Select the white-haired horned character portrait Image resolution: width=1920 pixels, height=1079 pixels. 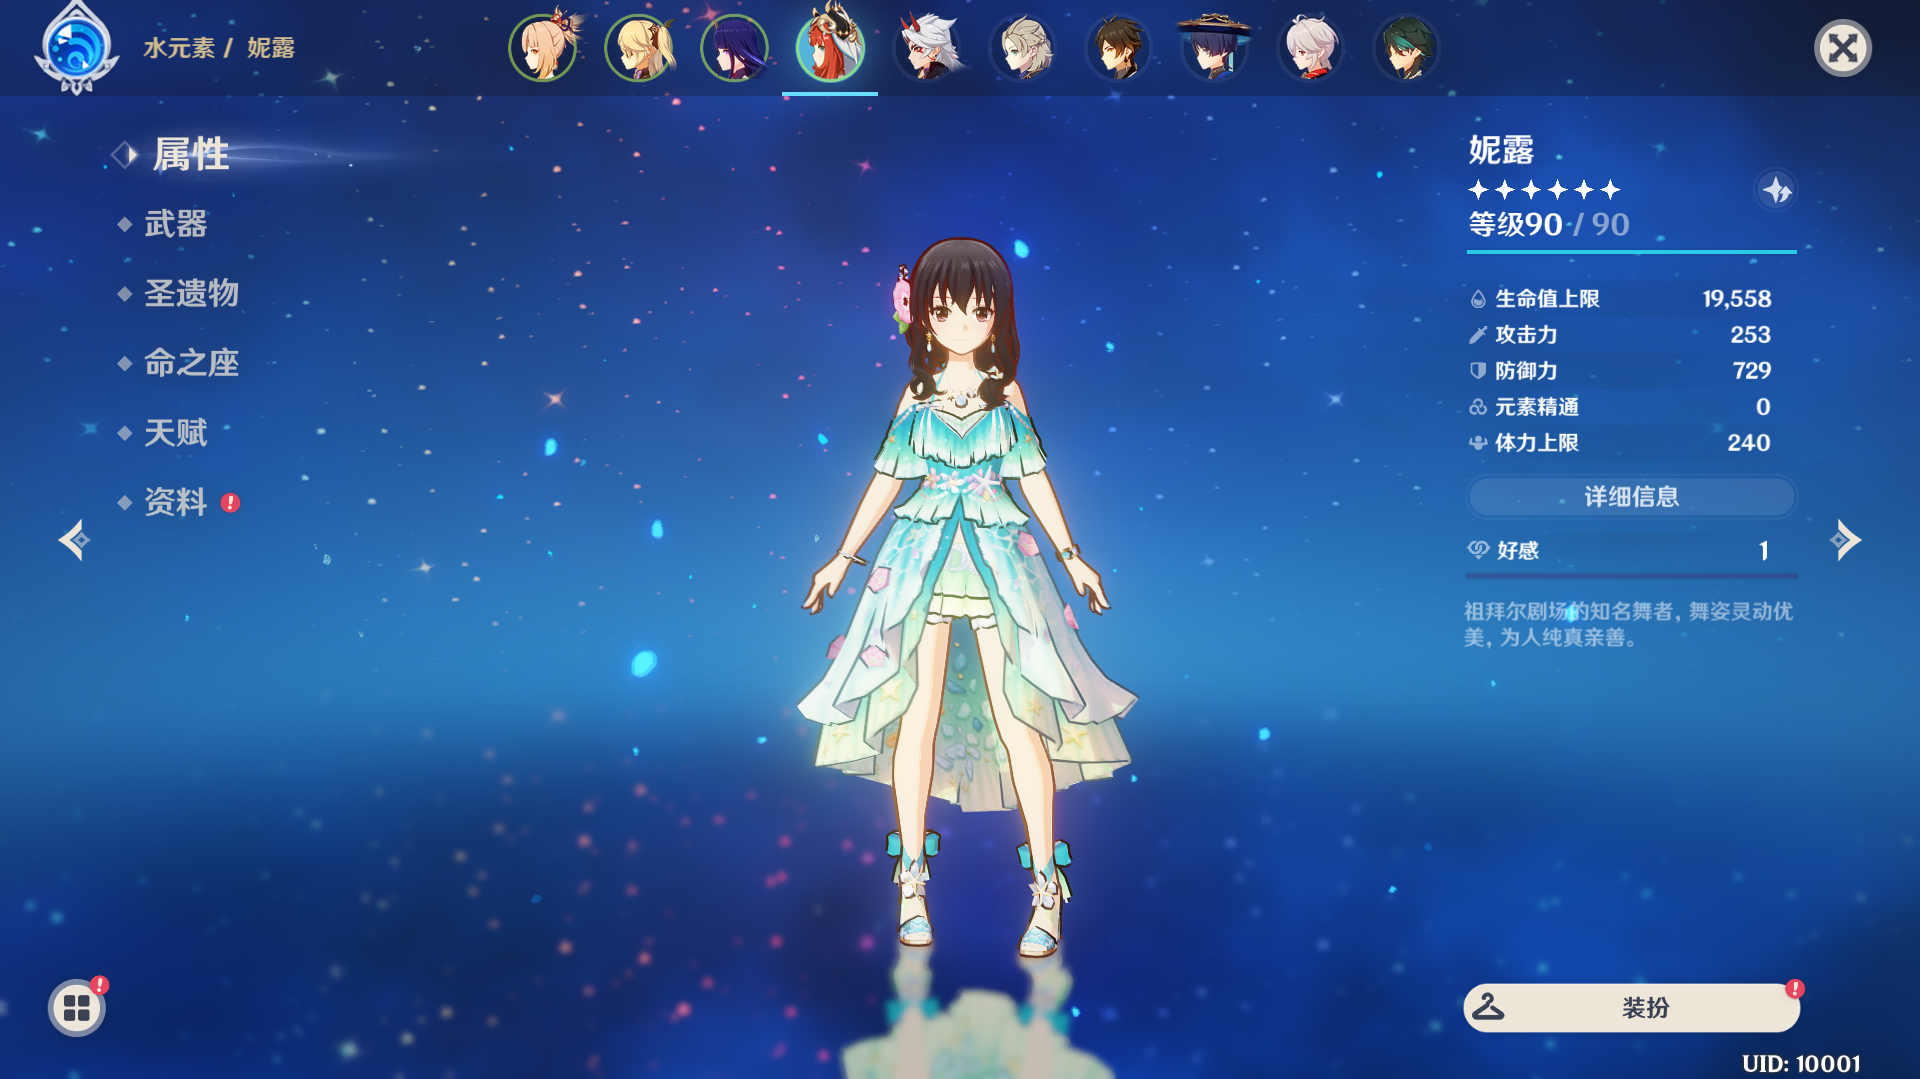[x=927, y=48]
